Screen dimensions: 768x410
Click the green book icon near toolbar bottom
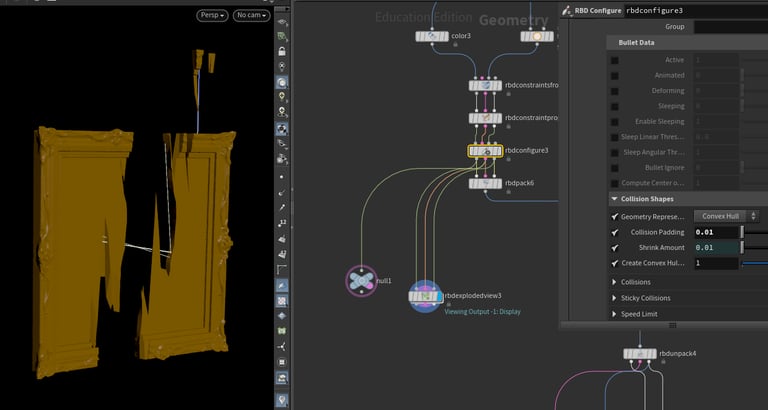coord(282,331)
